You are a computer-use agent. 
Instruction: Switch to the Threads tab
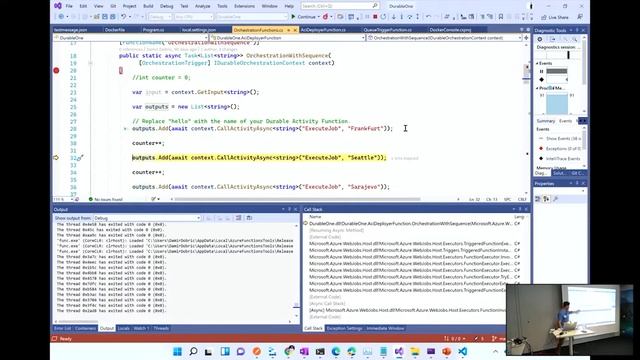[161, 328]
